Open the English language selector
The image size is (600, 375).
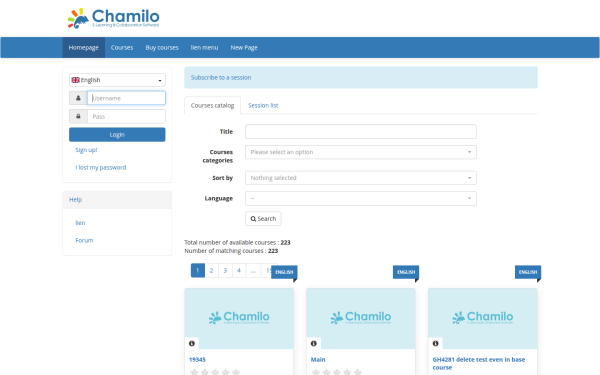coord(117,80)
